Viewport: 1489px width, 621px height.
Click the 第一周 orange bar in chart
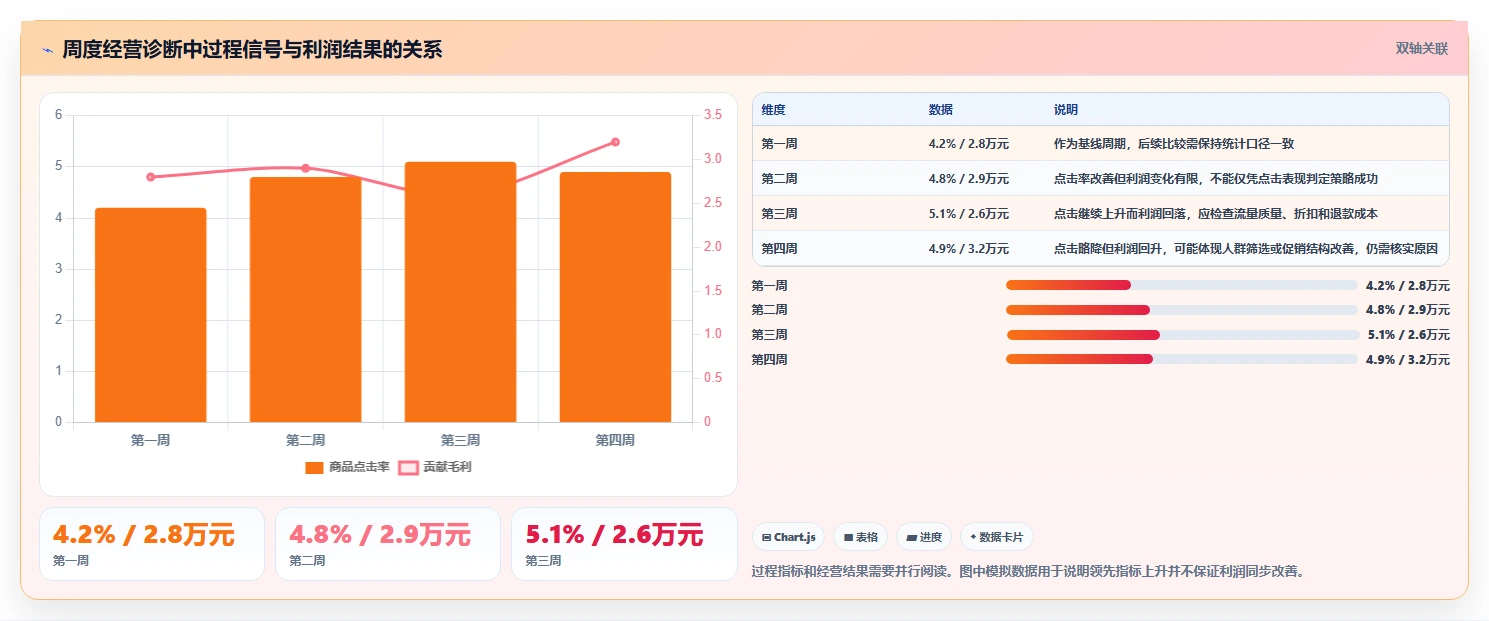[151, 315]
